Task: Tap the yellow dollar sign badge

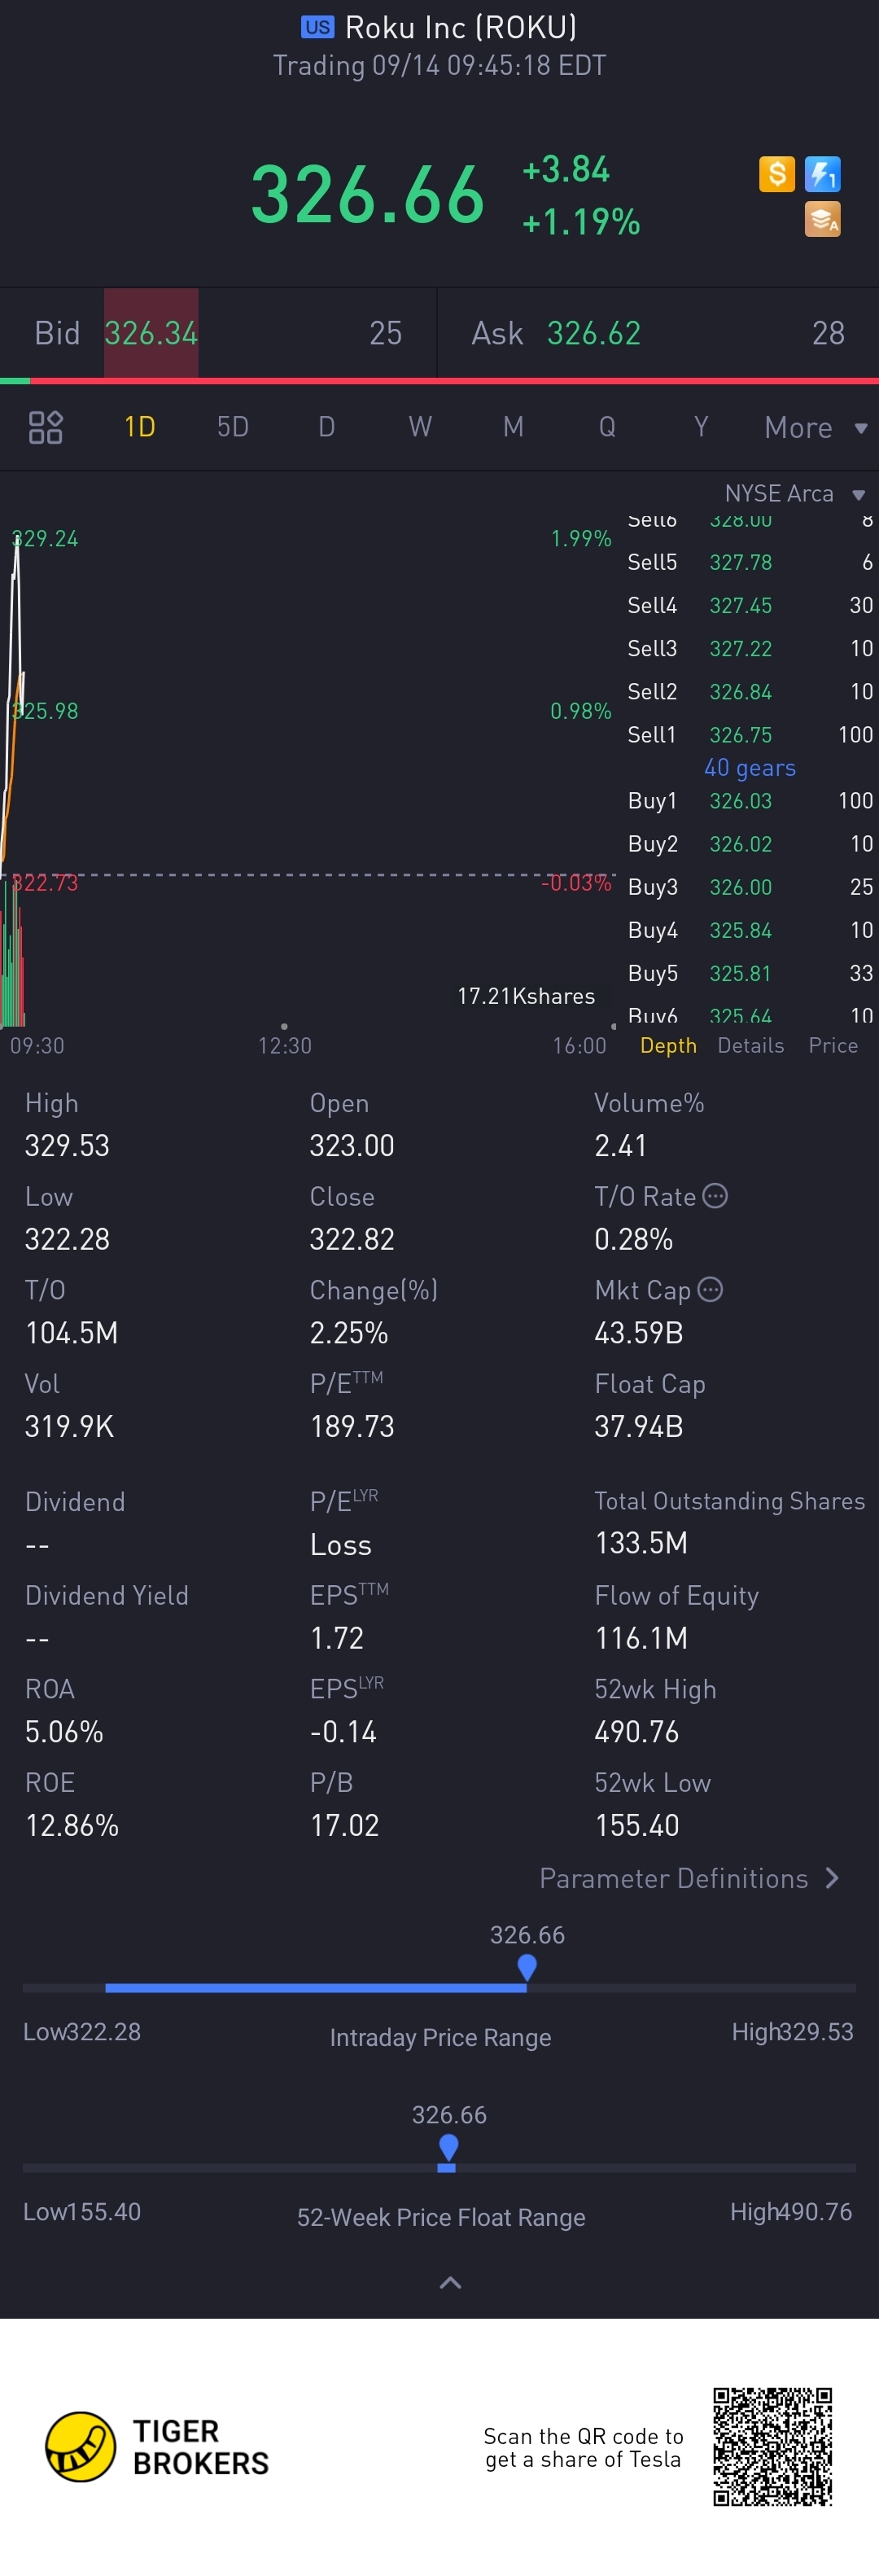Action: 776,174
